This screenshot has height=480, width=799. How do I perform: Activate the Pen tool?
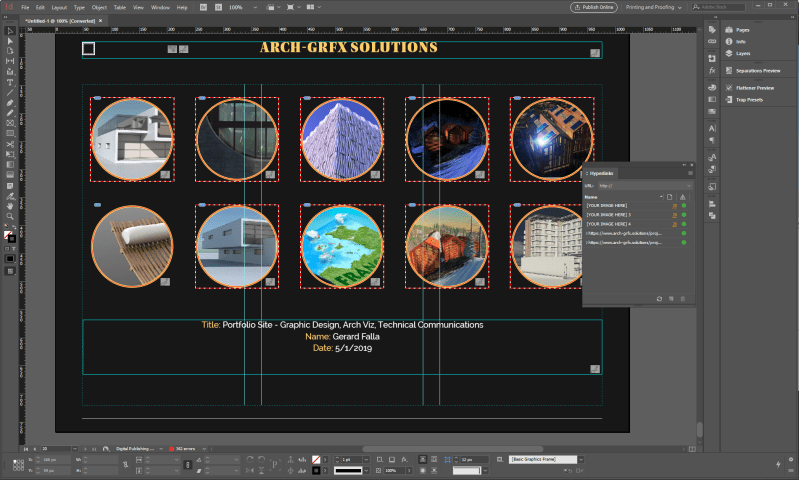[10, 102]
